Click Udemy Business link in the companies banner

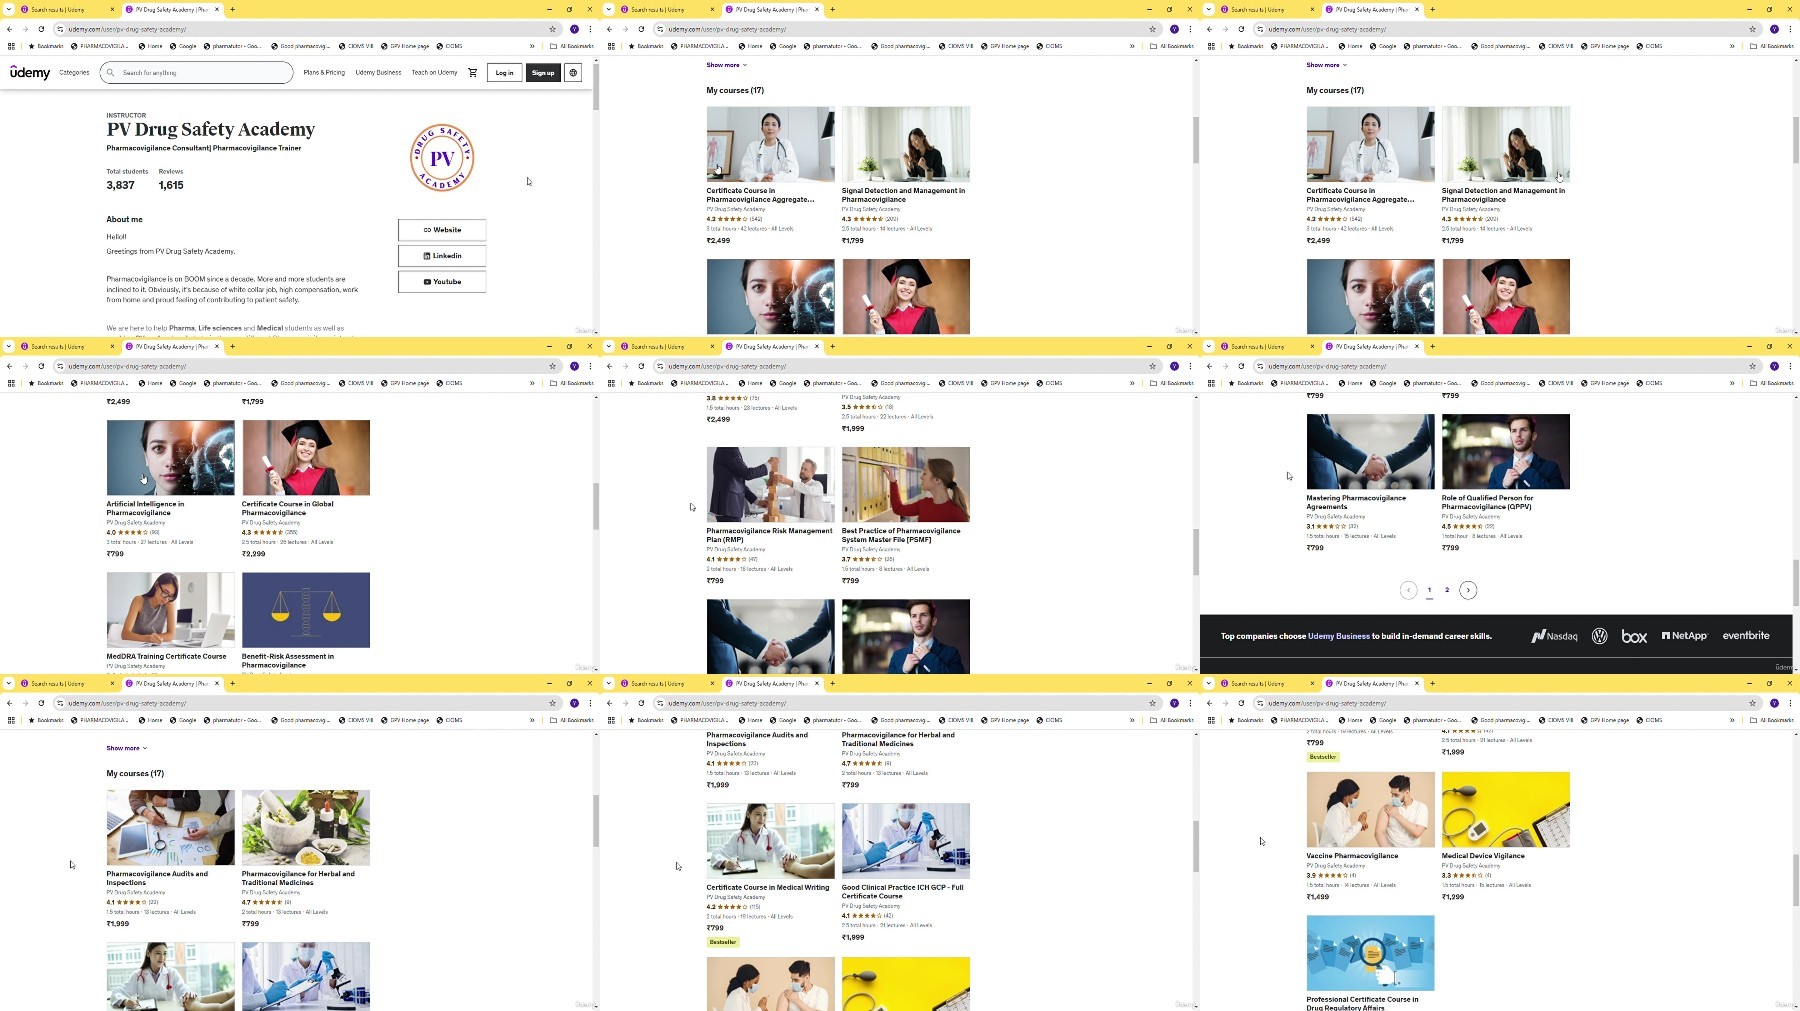[x=1338, y=636]
